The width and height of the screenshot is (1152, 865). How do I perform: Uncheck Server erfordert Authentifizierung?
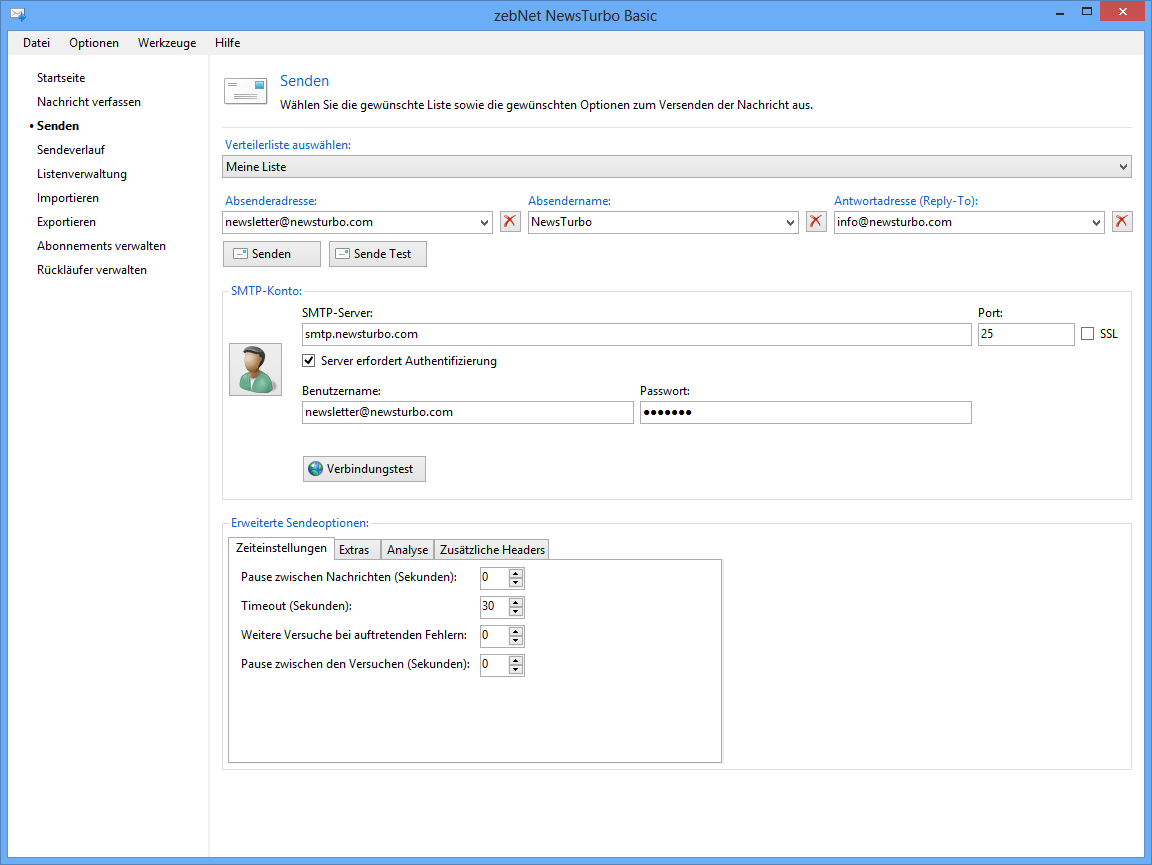(309, 361)
